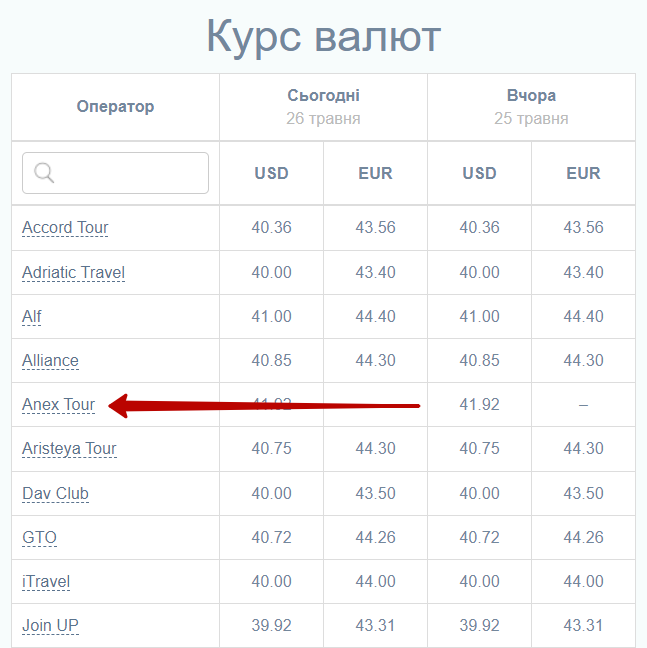Click the Курс валют page title
The image size is (647, 648).
tap(323, 37)
